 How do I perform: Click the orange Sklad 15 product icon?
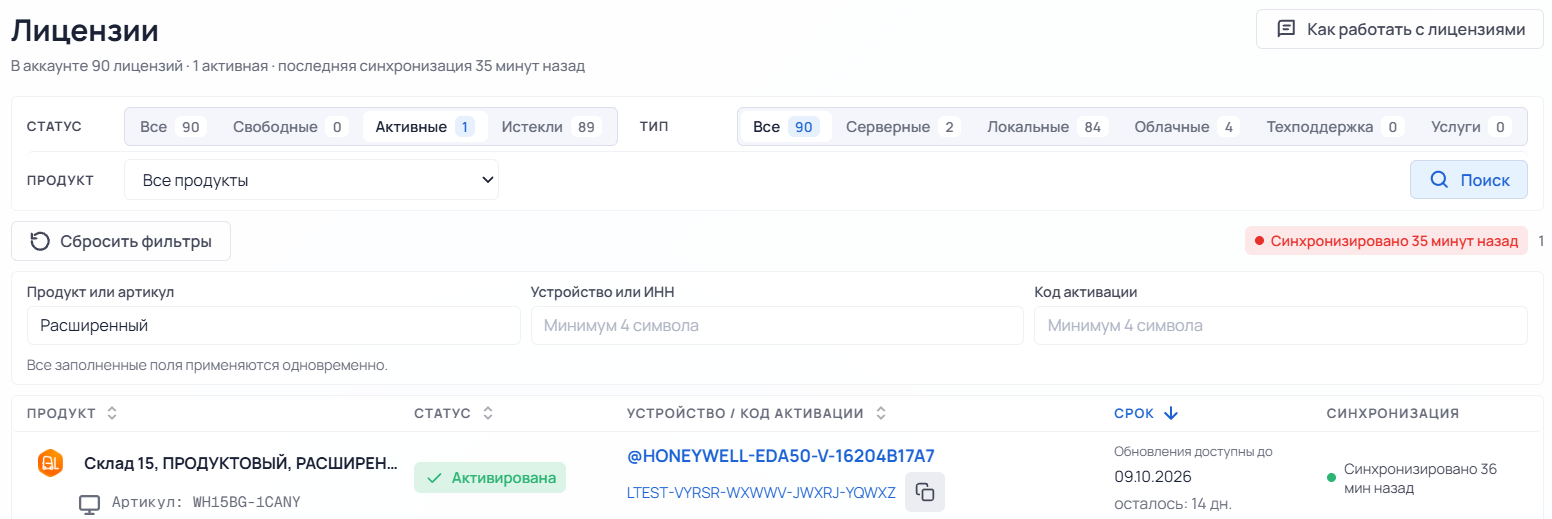click(50, 463)
